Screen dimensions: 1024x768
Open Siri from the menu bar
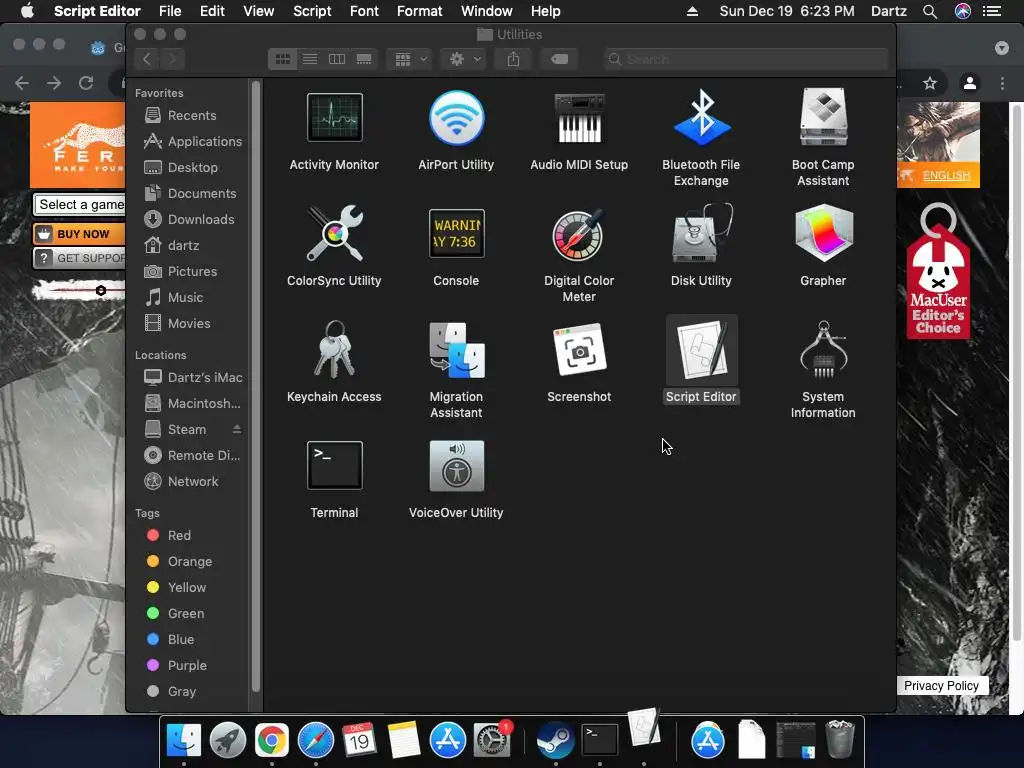(963, 11)
